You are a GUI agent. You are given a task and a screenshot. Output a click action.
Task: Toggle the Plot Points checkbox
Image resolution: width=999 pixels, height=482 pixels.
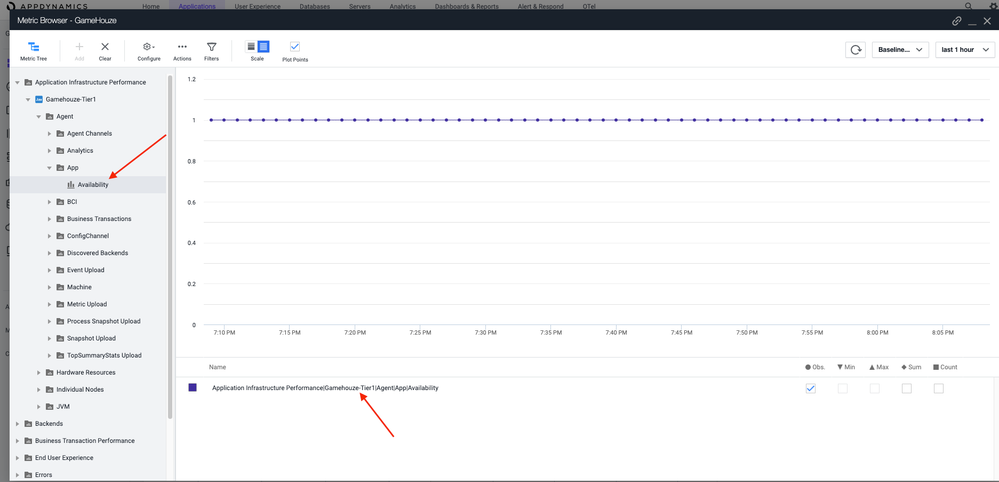295,47
